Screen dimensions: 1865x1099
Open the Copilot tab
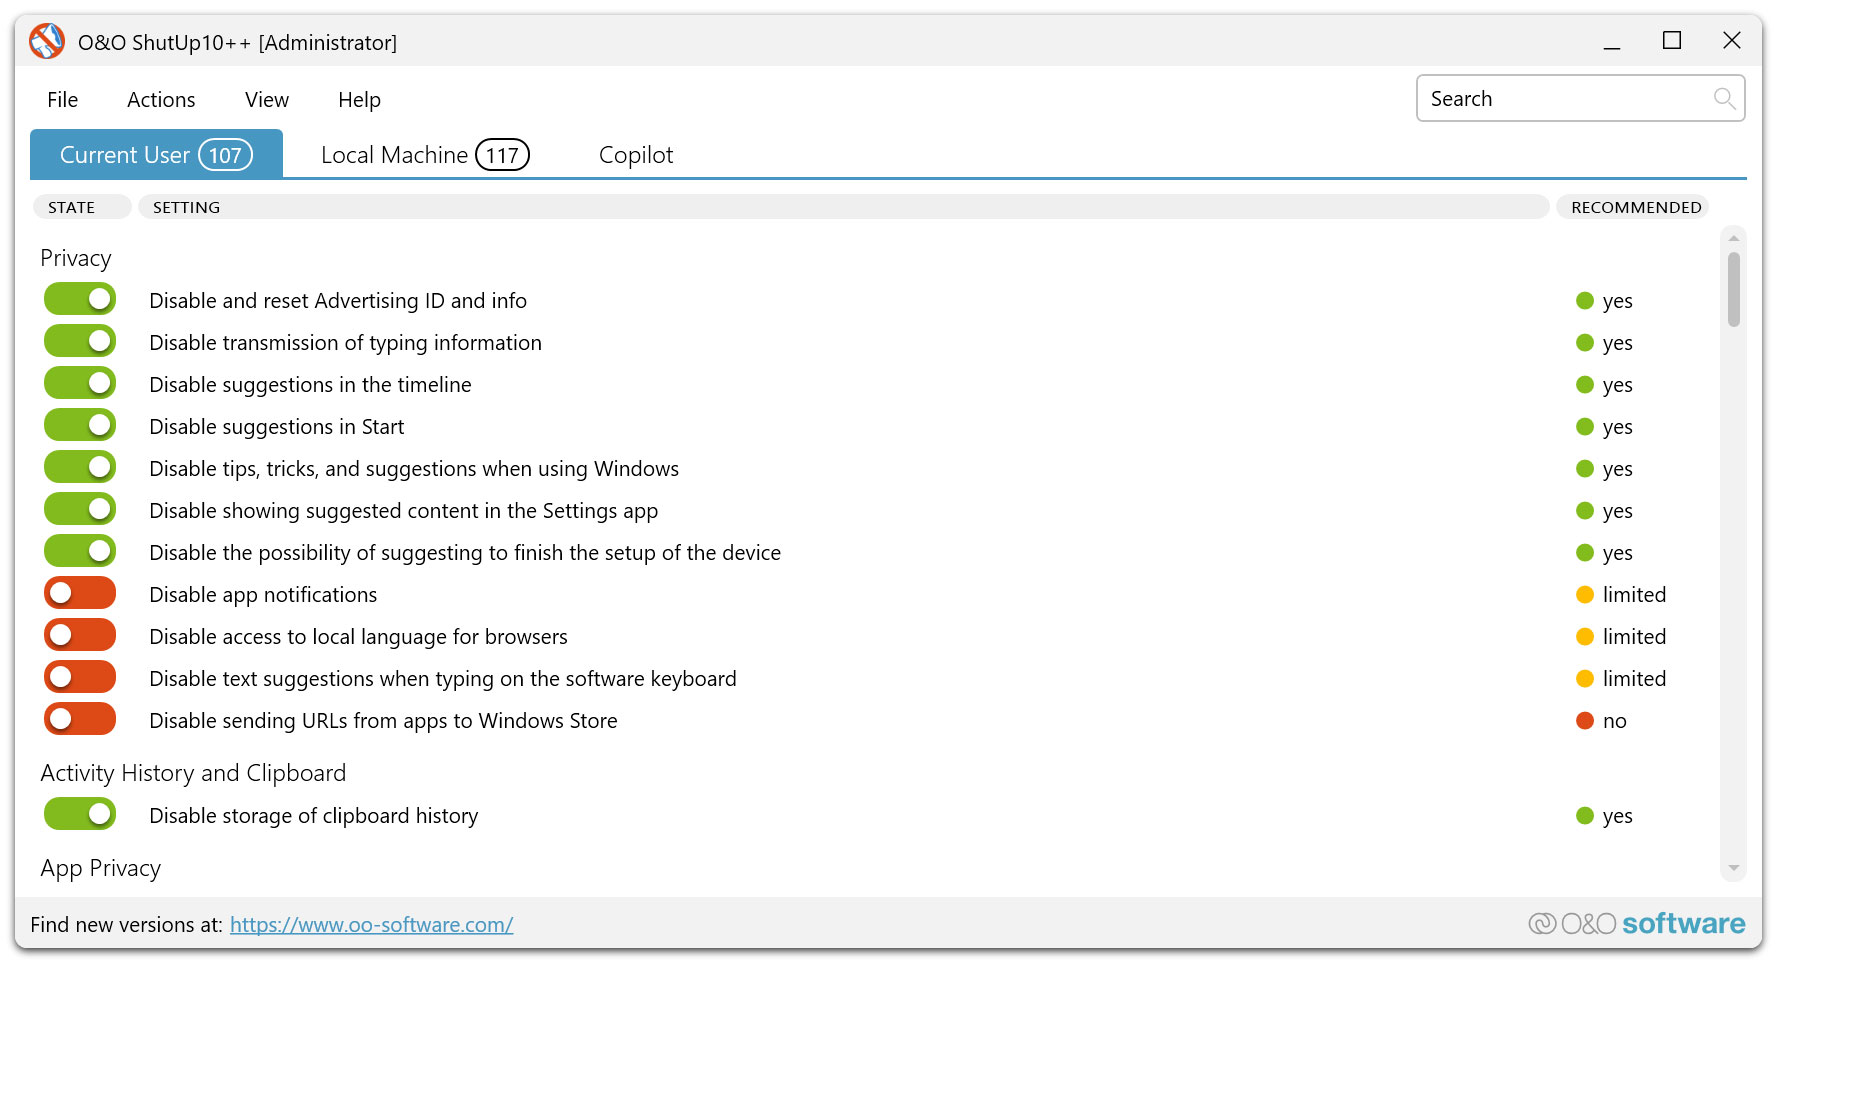pyautogui.click(x=636, y=154)
